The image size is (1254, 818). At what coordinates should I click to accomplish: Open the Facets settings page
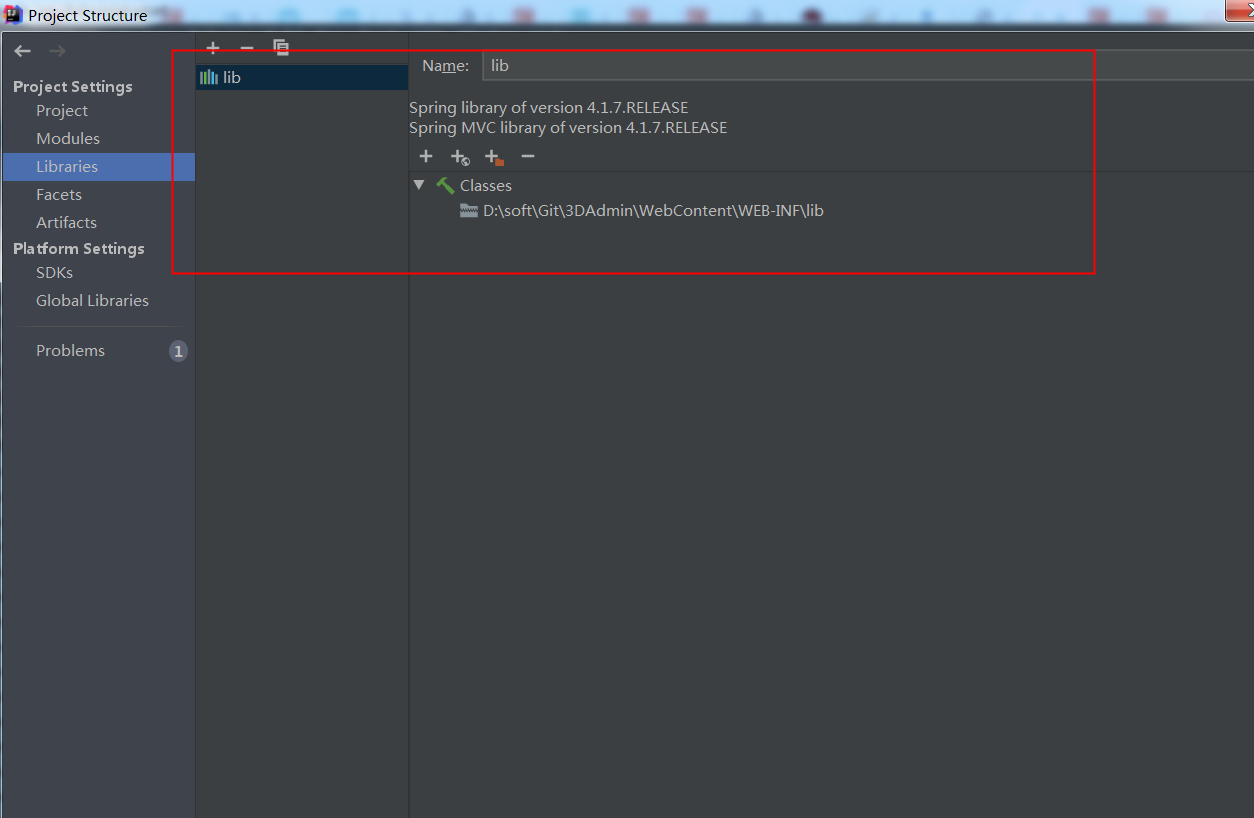click(58, 194)
